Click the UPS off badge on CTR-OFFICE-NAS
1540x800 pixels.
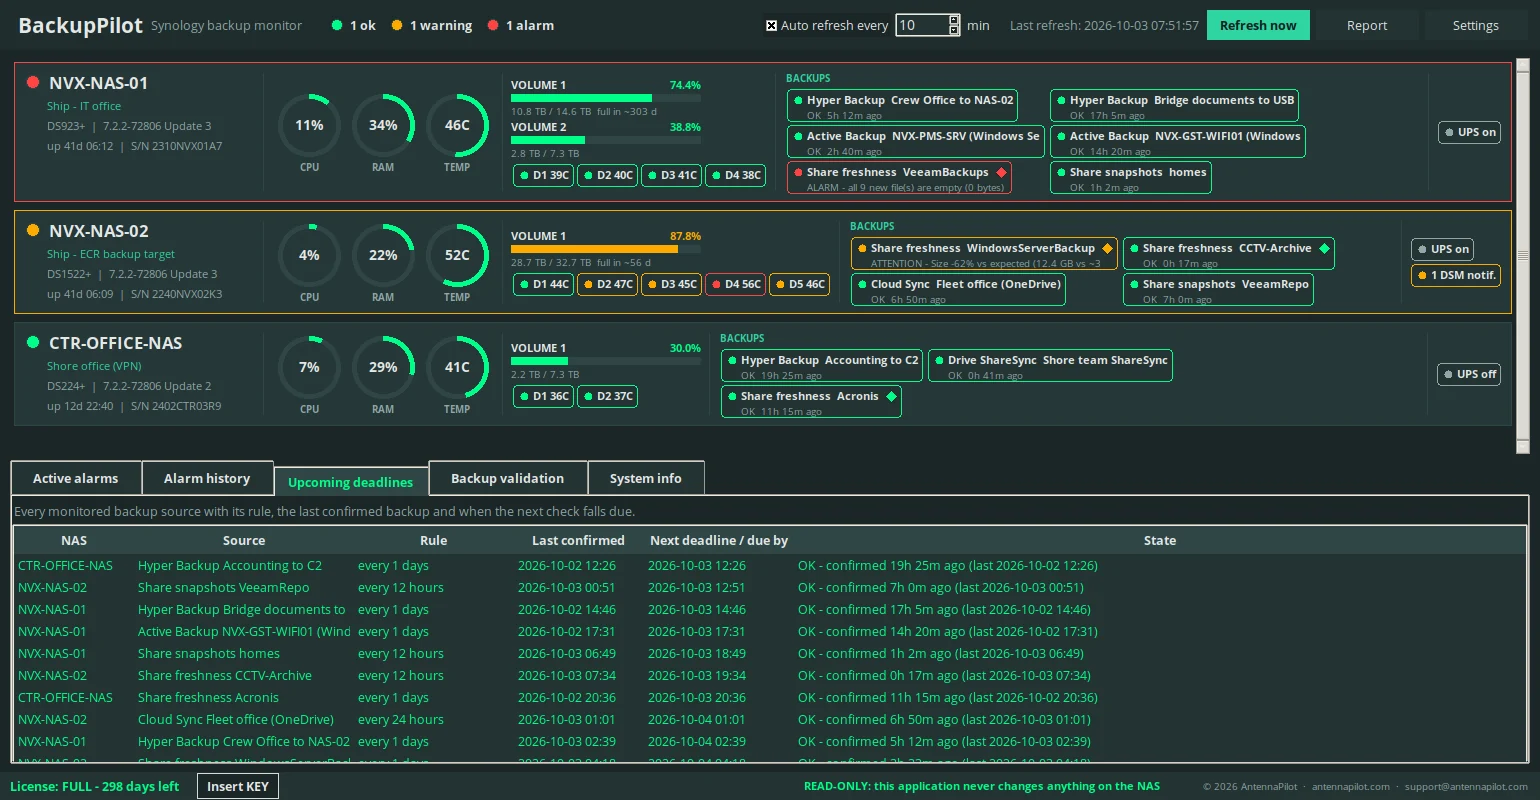[x=1469, y=374]
